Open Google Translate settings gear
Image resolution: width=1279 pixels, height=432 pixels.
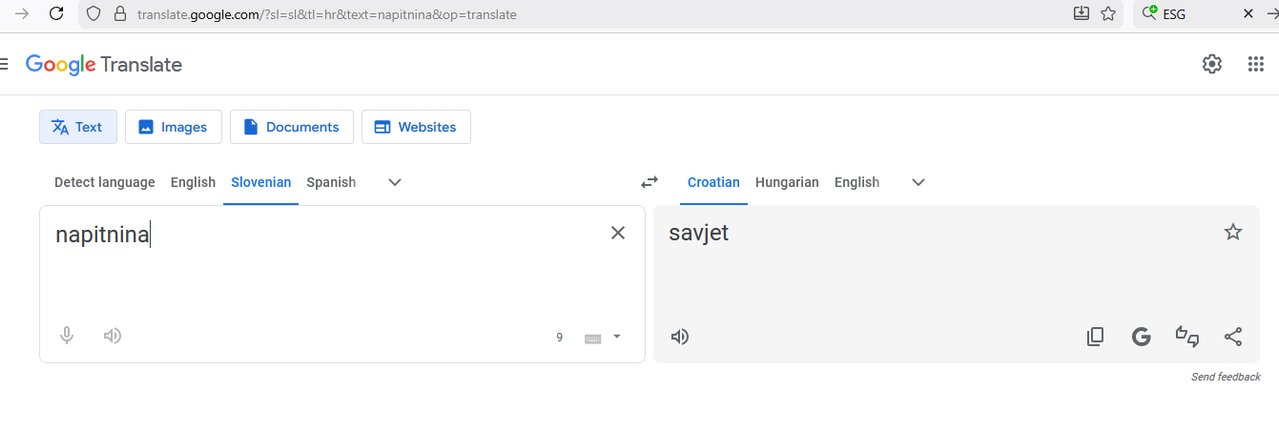(x=1212, y=64)
